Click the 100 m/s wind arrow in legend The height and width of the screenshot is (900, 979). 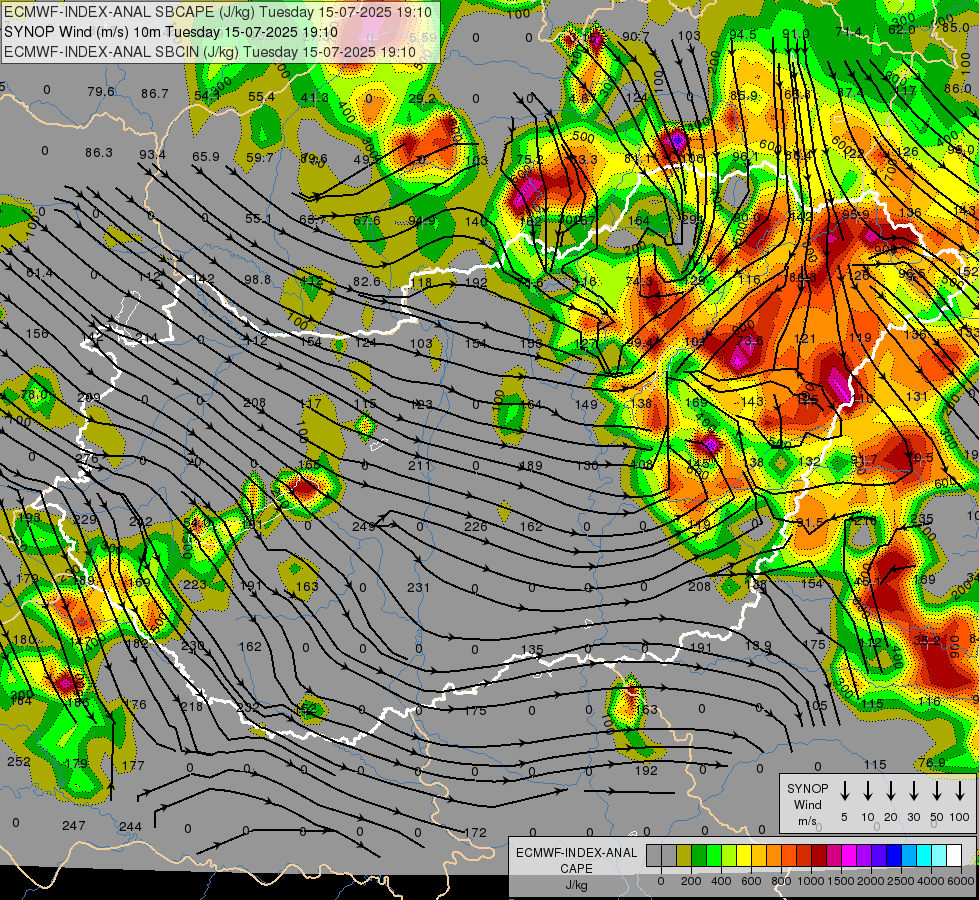pos(960,791)
